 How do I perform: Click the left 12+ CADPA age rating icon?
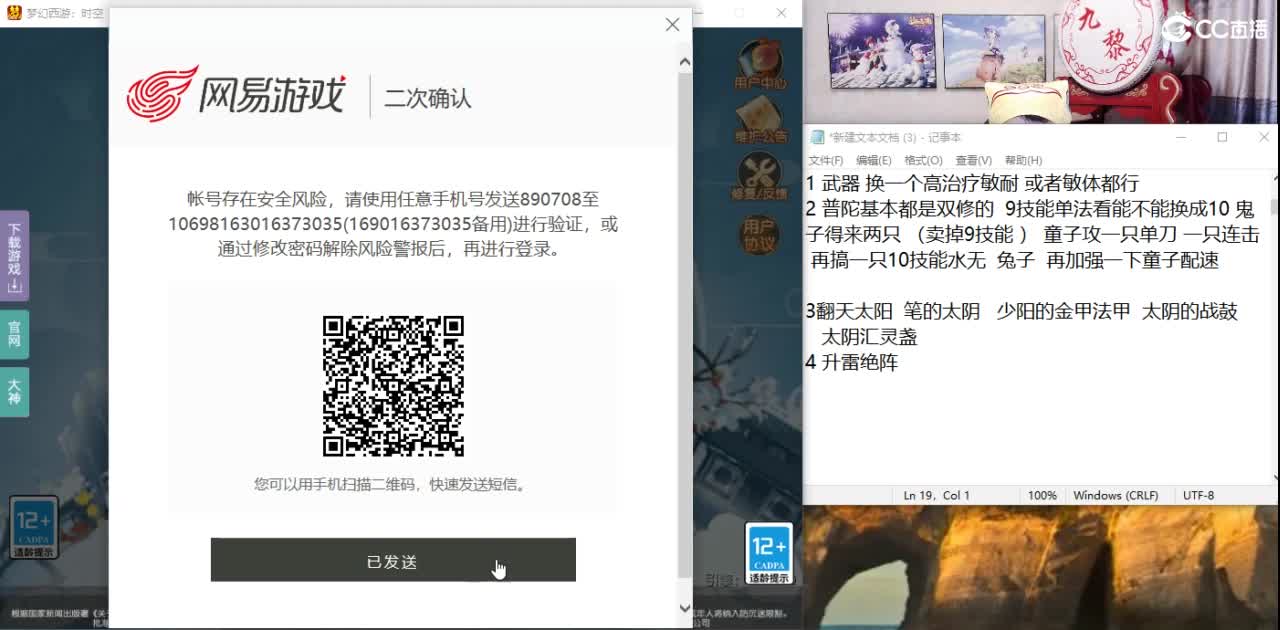coord(34,527)
